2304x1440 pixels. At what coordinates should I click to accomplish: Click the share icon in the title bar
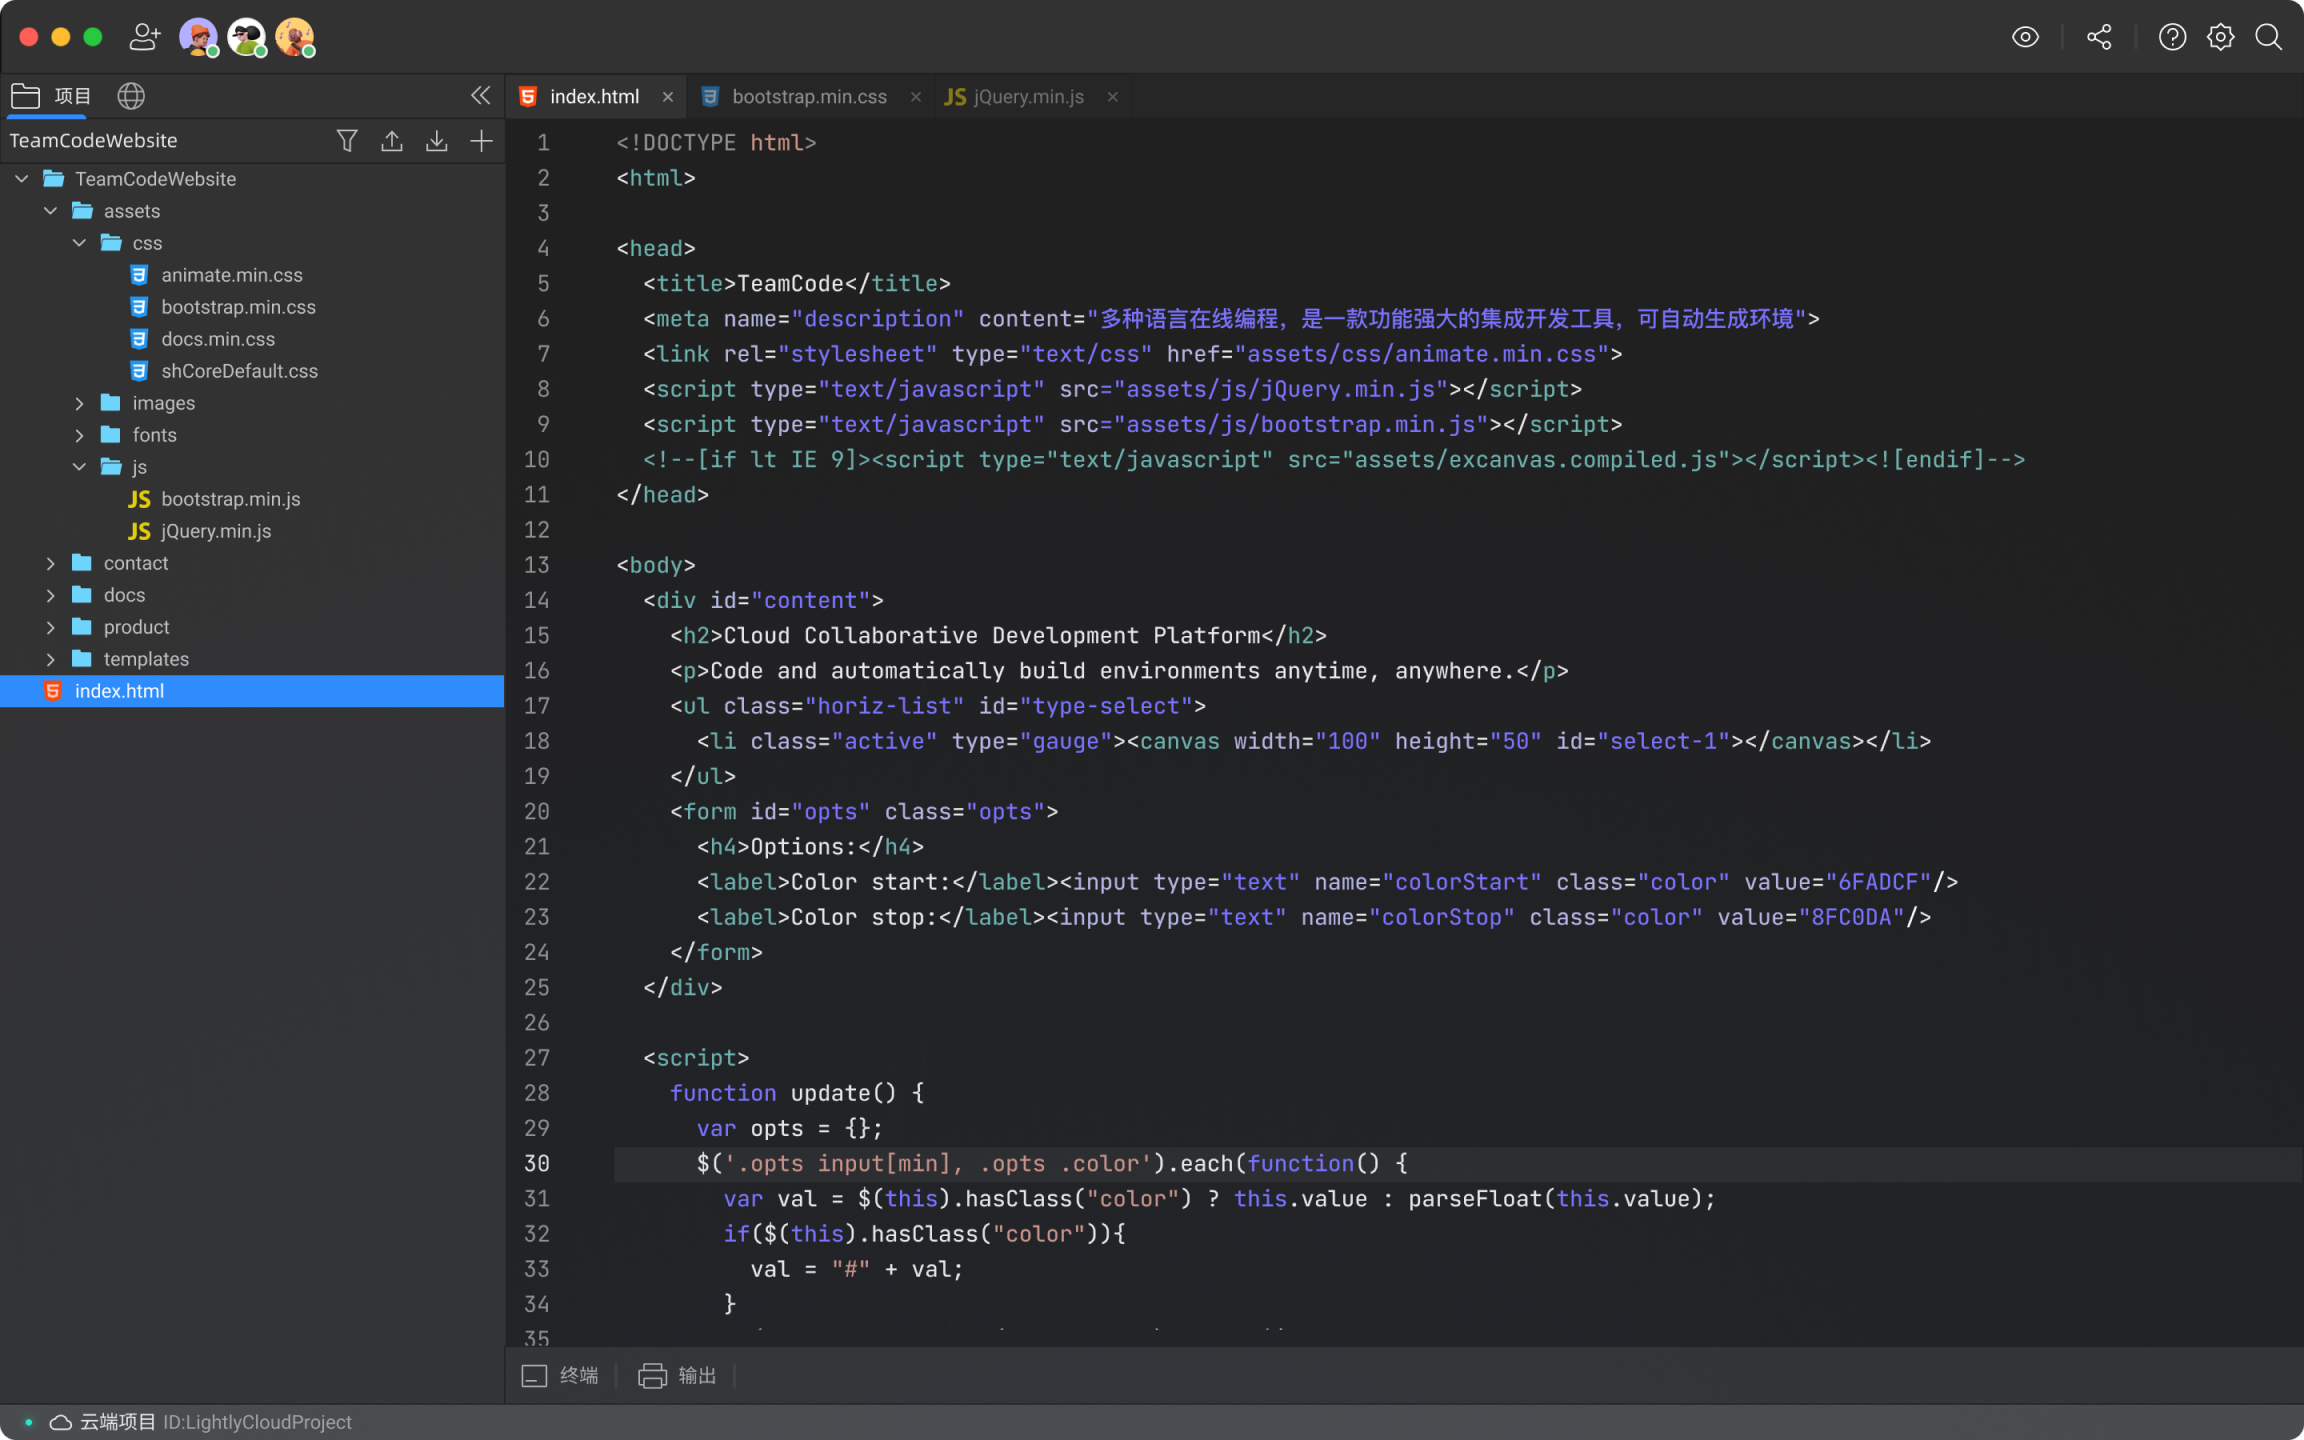[x=2099, y=37]
